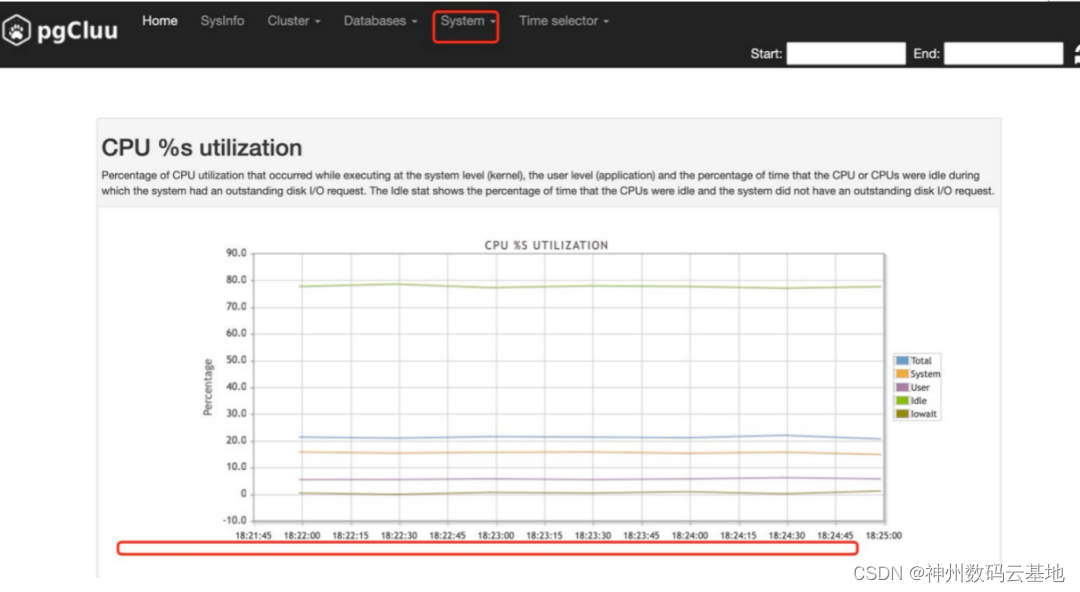Toggle the User series in legend
The image size is (1080, 592).
coord(913,387)
